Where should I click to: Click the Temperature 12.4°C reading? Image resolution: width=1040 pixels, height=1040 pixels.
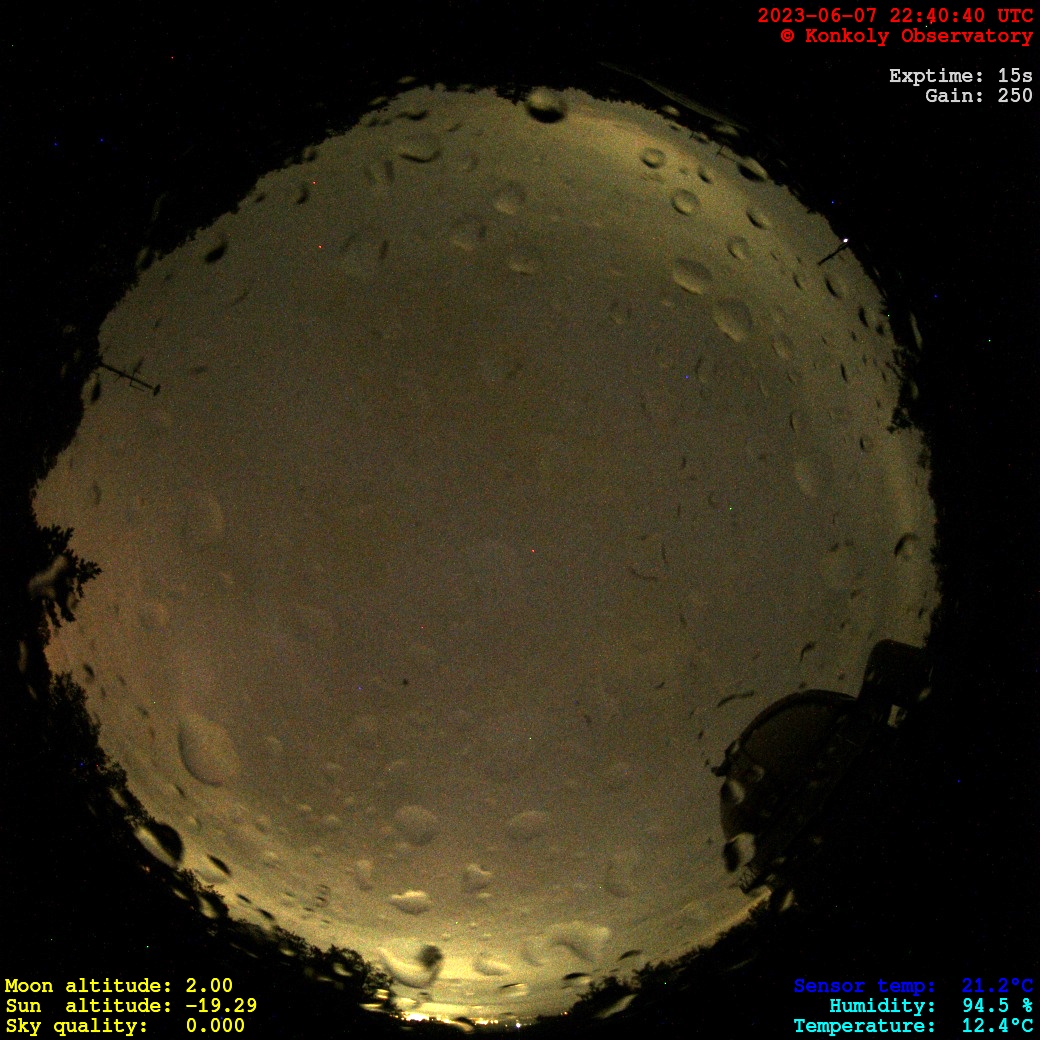pyautogui.click(x=912, y=1026)
